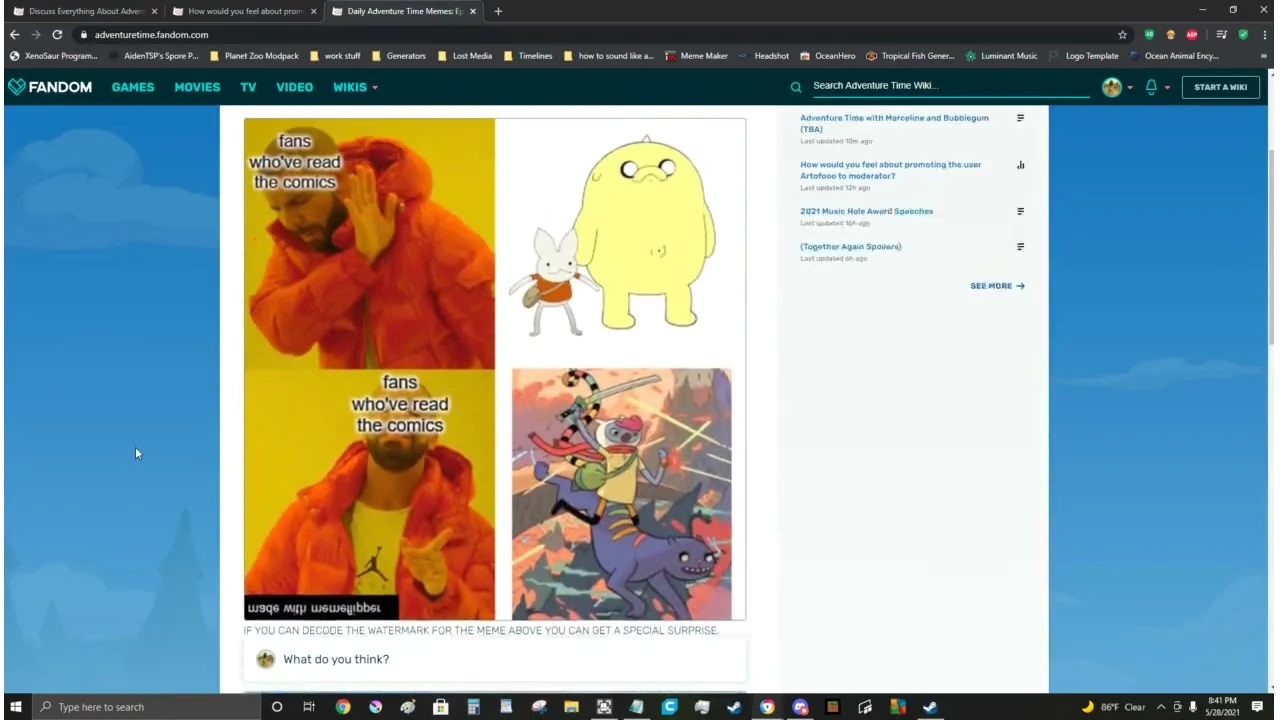
Task: Click the browser refresh icon
Action: (57, 34)
